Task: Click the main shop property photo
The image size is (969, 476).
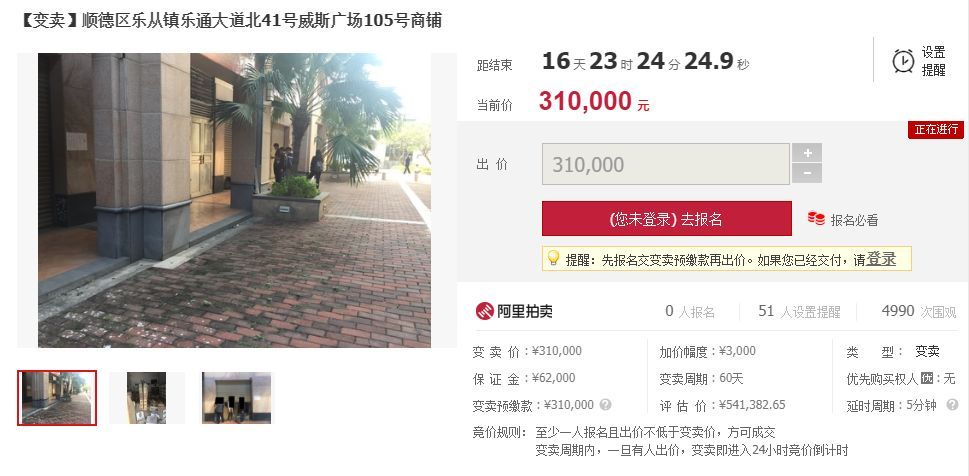Action: coord(234,200)
